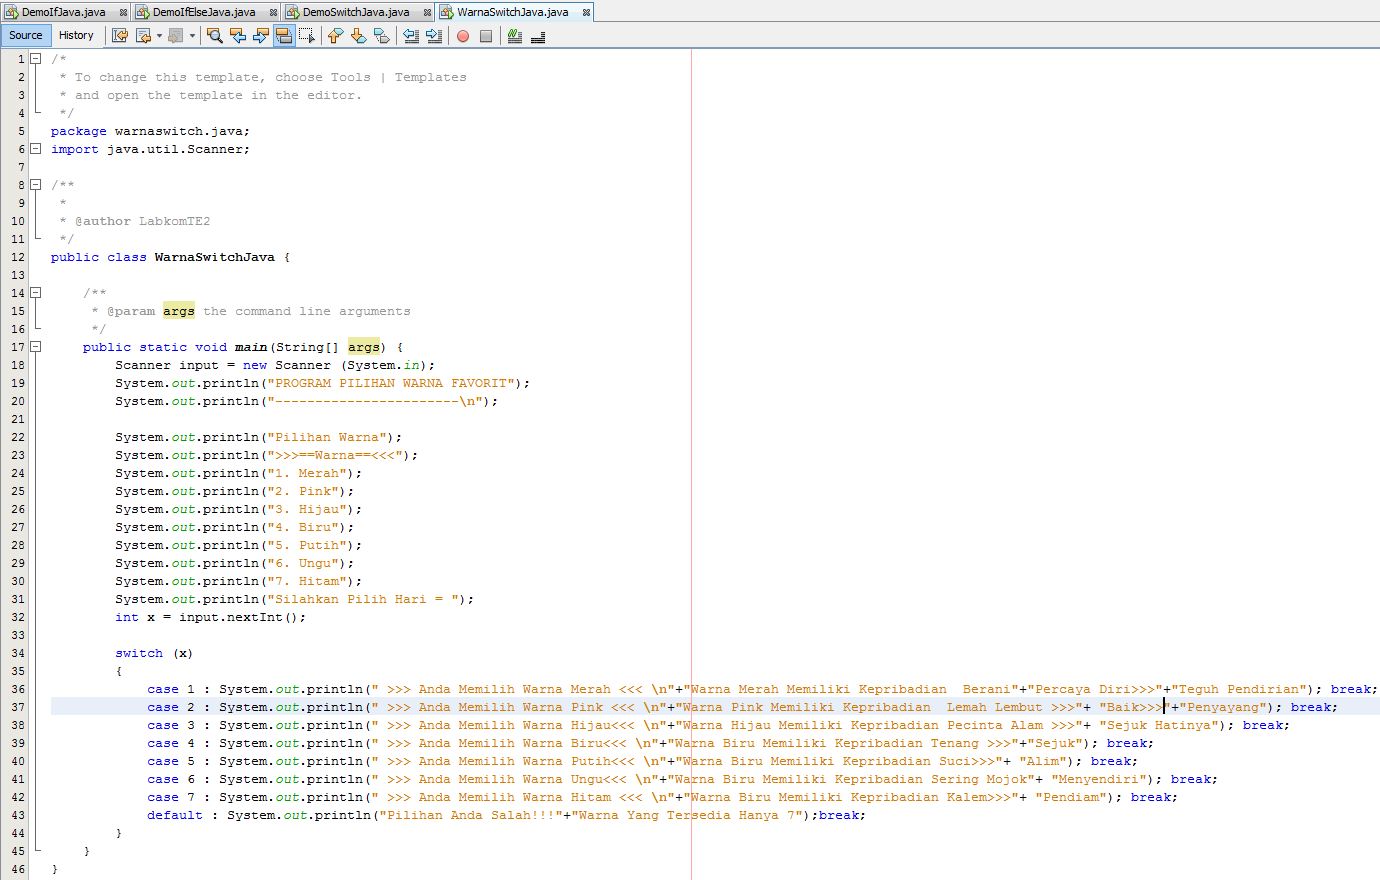Go back in editor navigation history

[x=143, y=36]
